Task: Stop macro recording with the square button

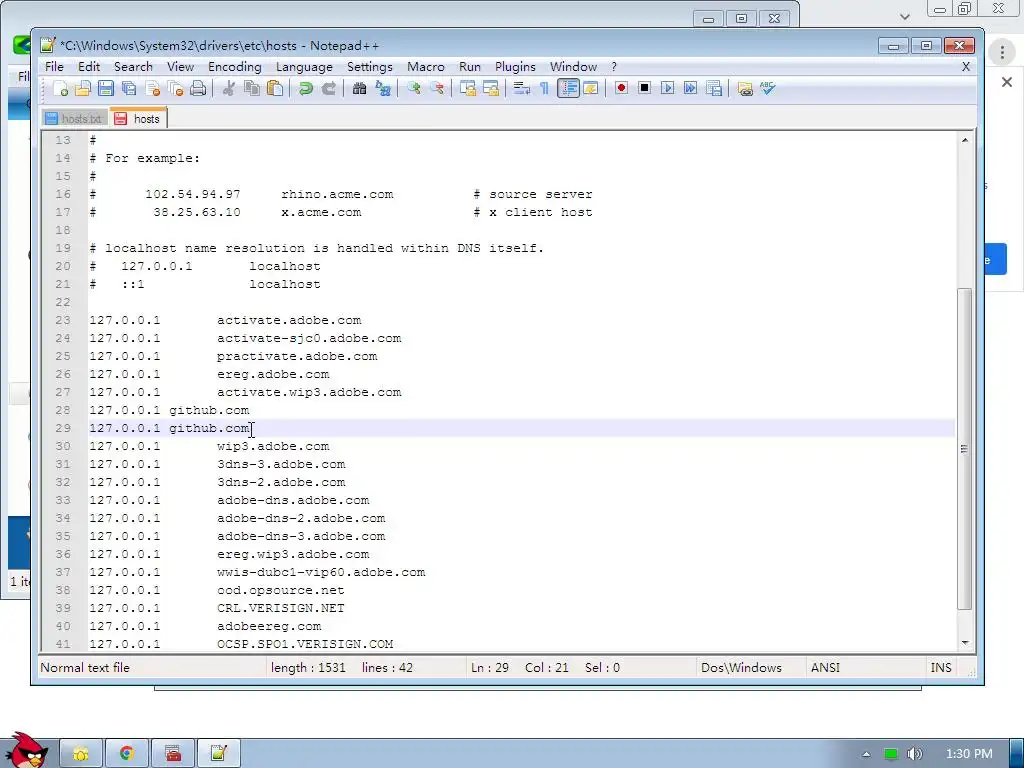Action: point(644,88)
